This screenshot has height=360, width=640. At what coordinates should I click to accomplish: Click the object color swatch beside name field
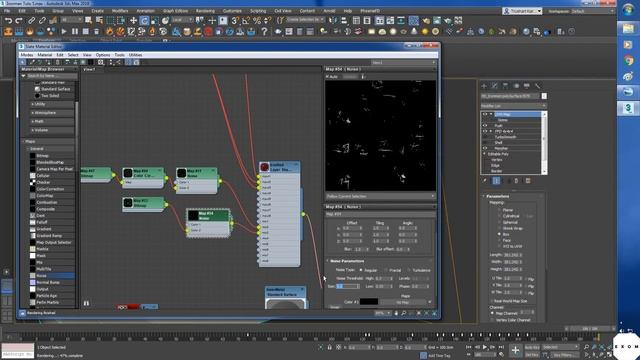pos(544,96)
